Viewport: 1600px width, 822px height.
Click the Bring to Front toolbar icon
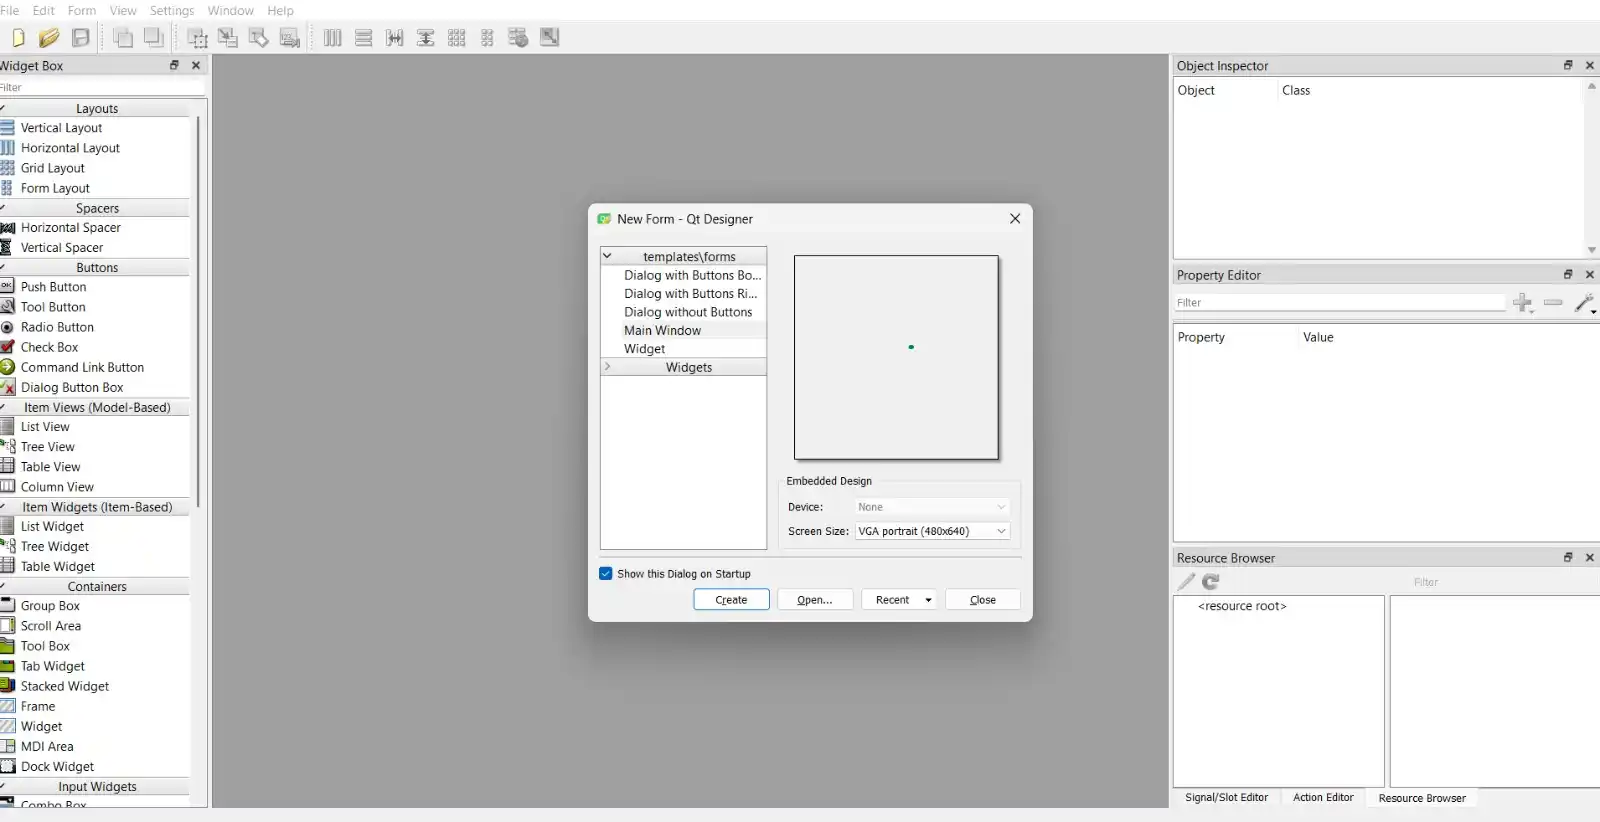pos(154,38)
